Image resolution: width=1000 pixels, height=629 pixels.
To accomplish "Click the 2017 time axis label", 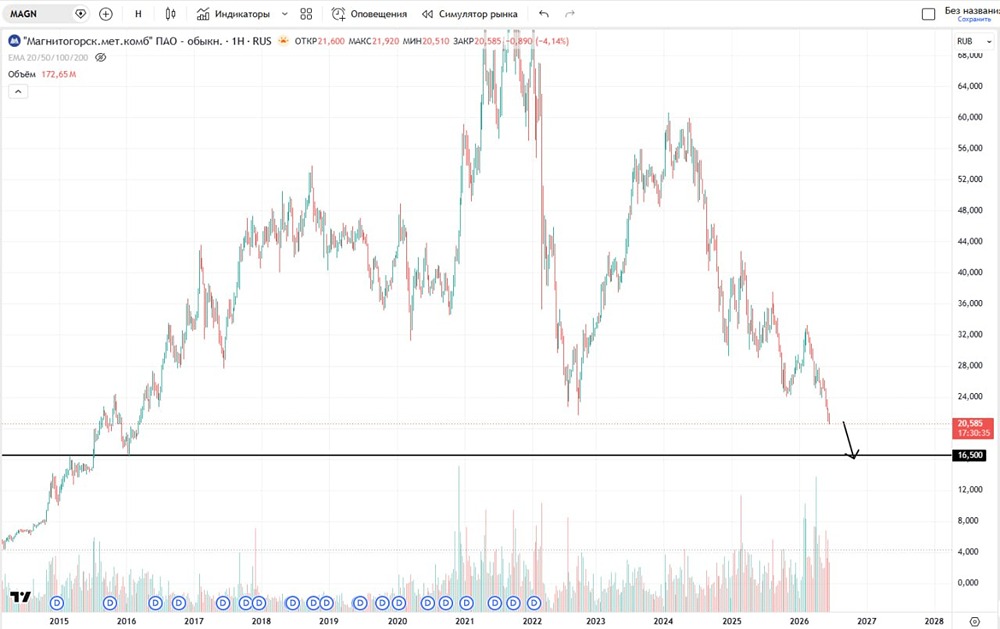I will coord(194,621).
